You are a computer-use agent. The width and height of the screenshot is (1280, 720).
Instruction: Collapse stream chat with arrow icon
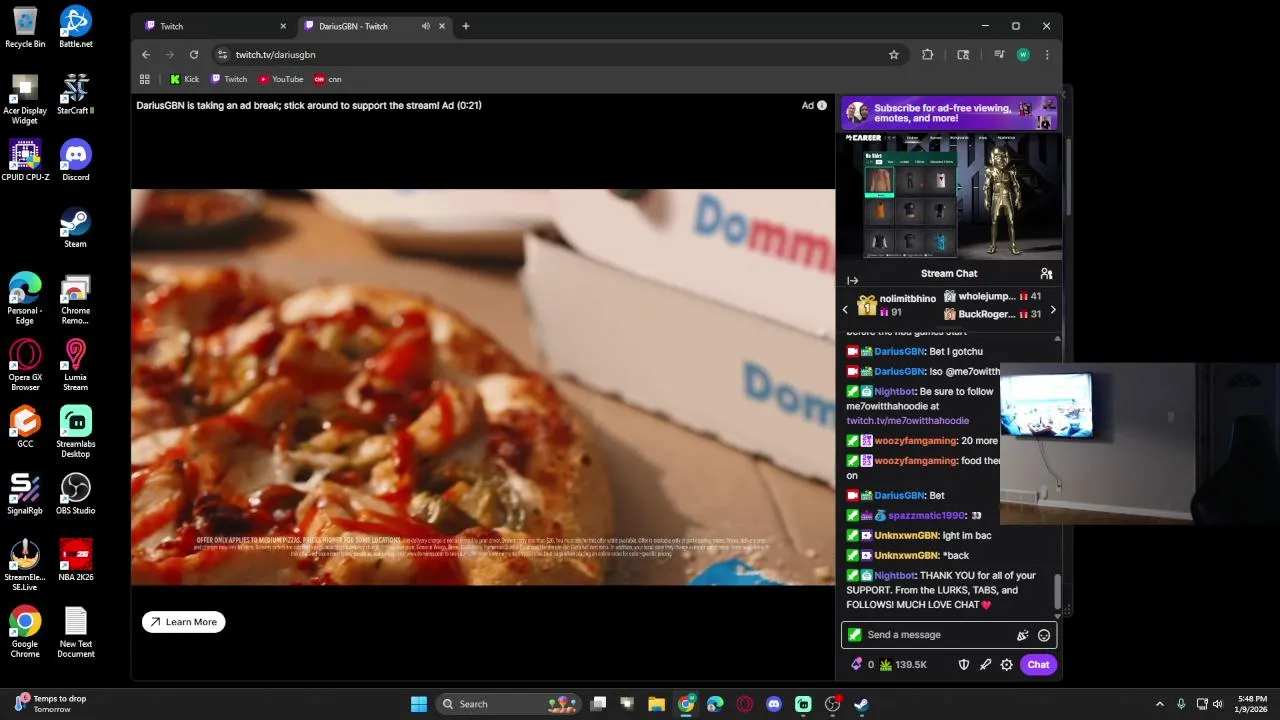[852, 281]
